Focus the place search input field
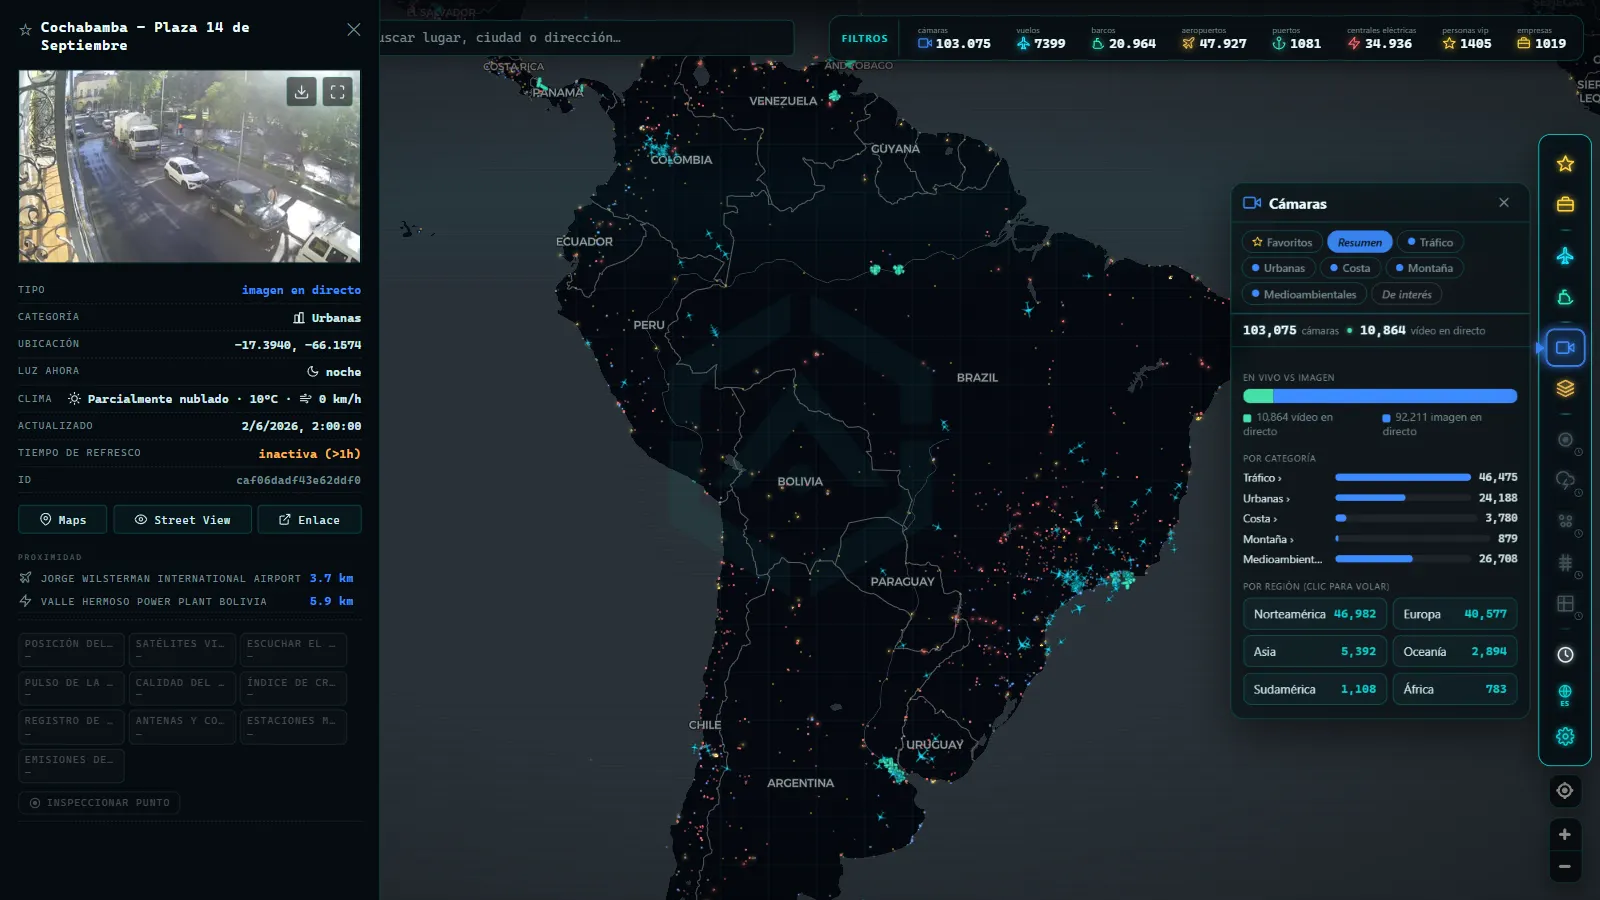The width and height of the screenshot is (1600, 900). (586, 38)
